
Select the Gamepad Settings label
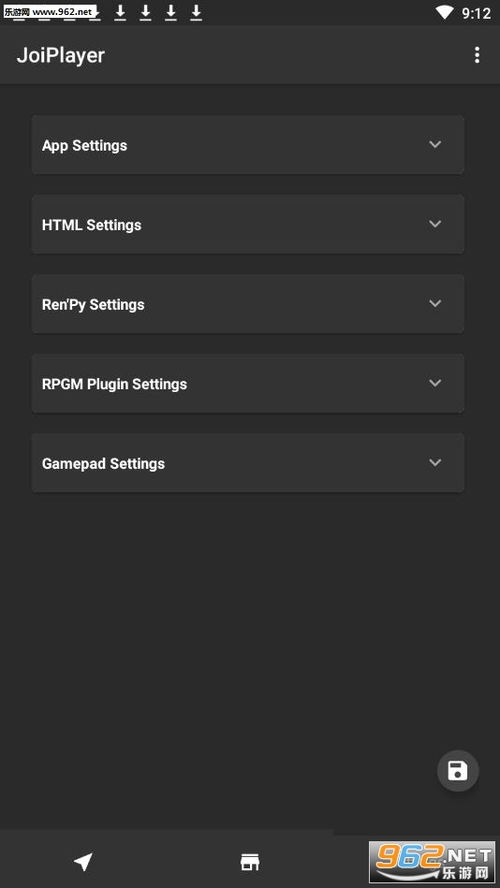(x=104, y=464)
